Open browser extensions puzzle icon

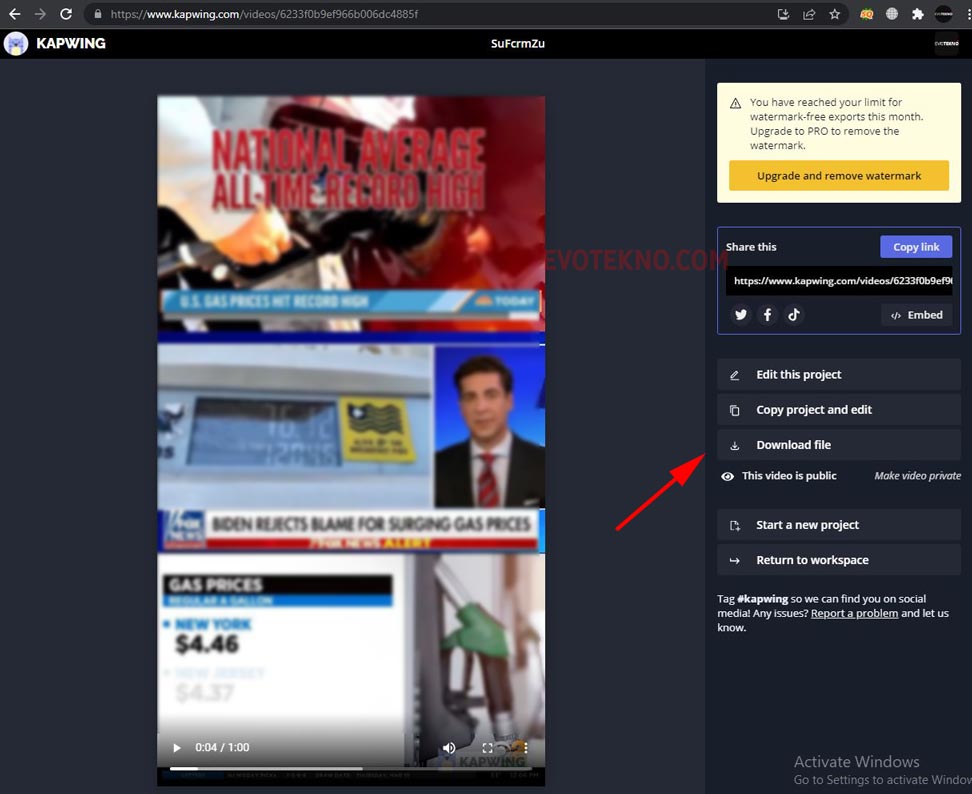[x=917, y=14]
